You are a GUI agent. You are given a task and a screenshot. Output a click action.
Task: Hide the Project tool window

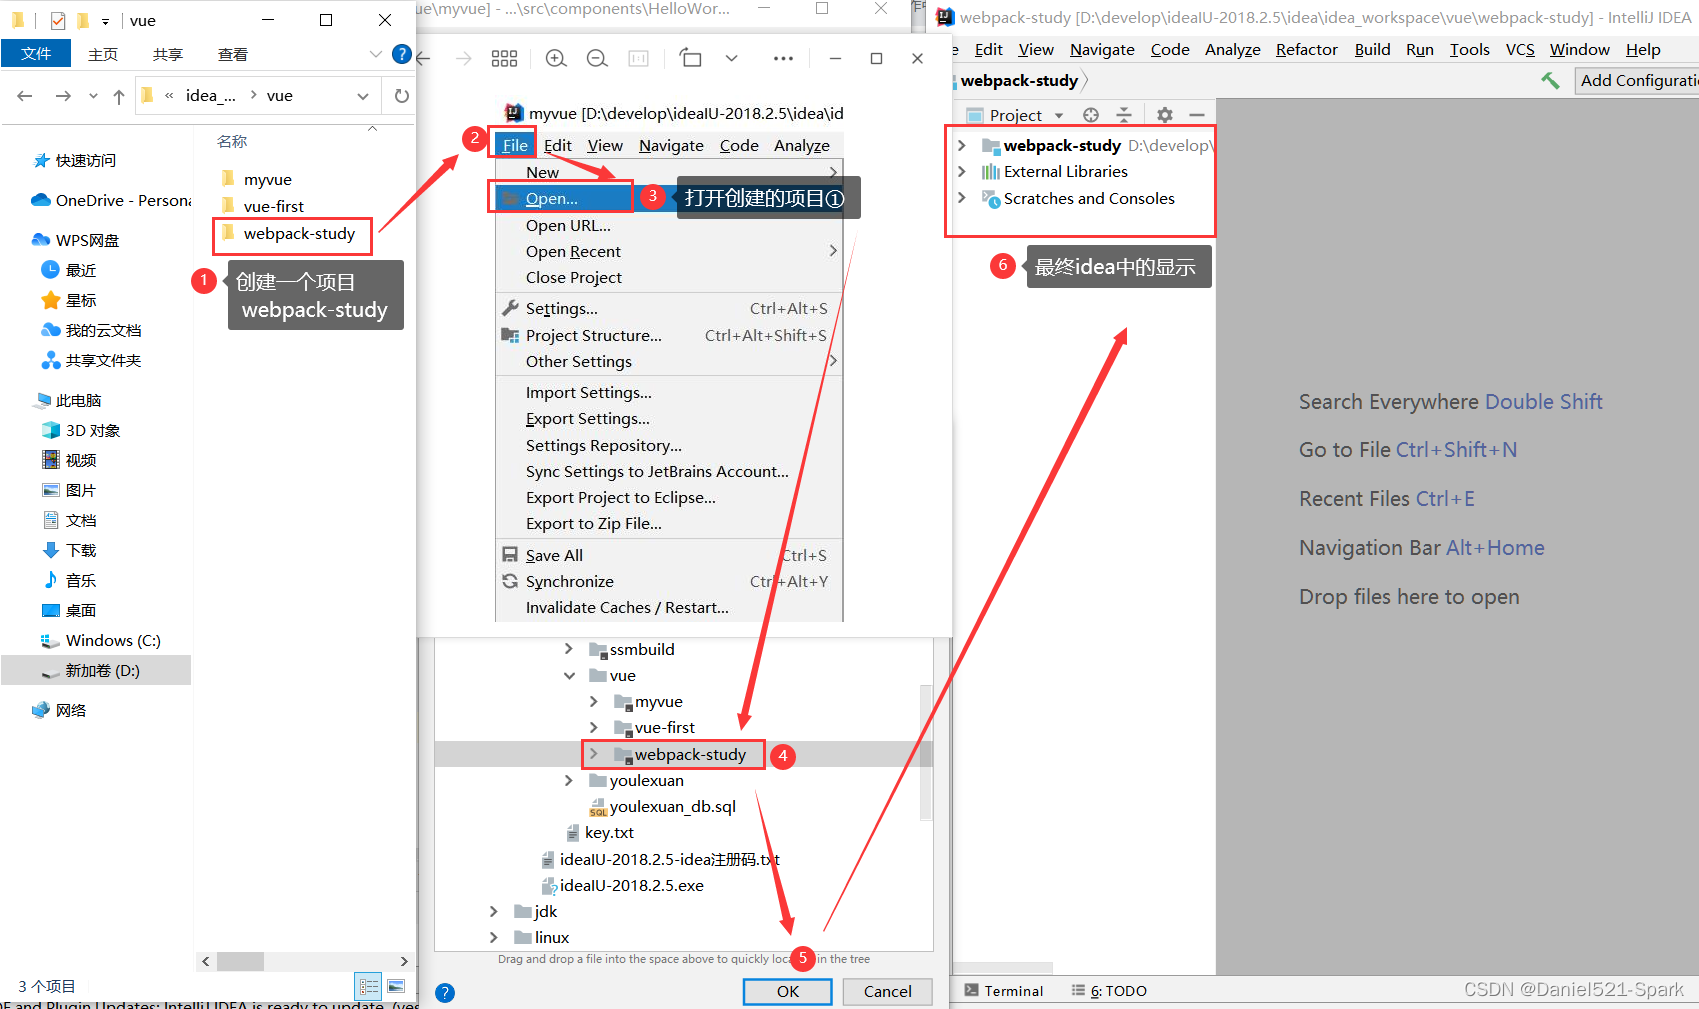click(x=1197, y=115)
